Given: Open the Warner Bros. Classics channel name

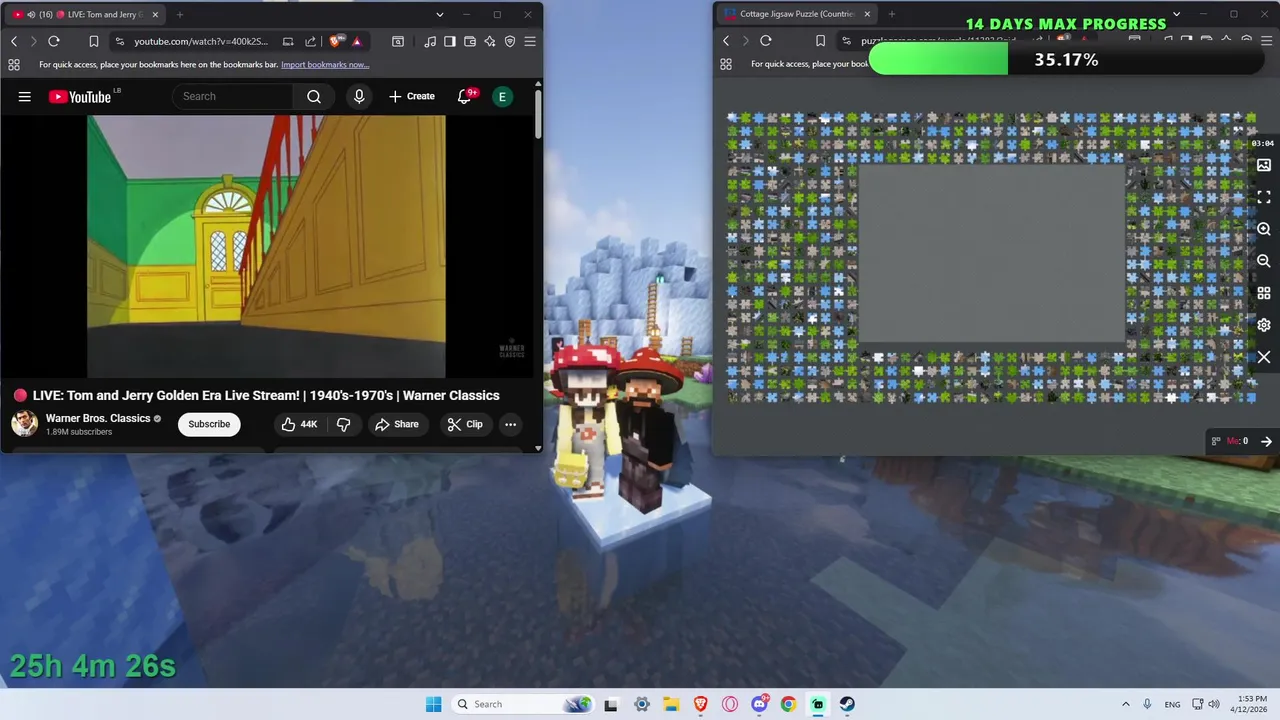Looking at the screenshot, I should 98,418.
